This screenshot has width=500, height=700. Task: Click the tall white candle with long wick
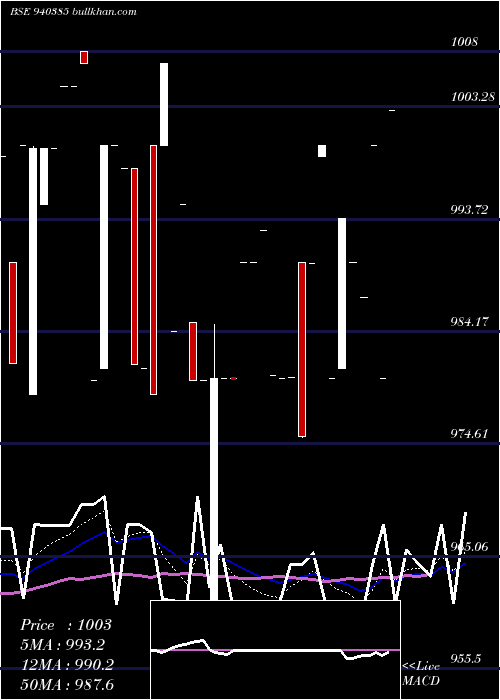tap(214, 462)
